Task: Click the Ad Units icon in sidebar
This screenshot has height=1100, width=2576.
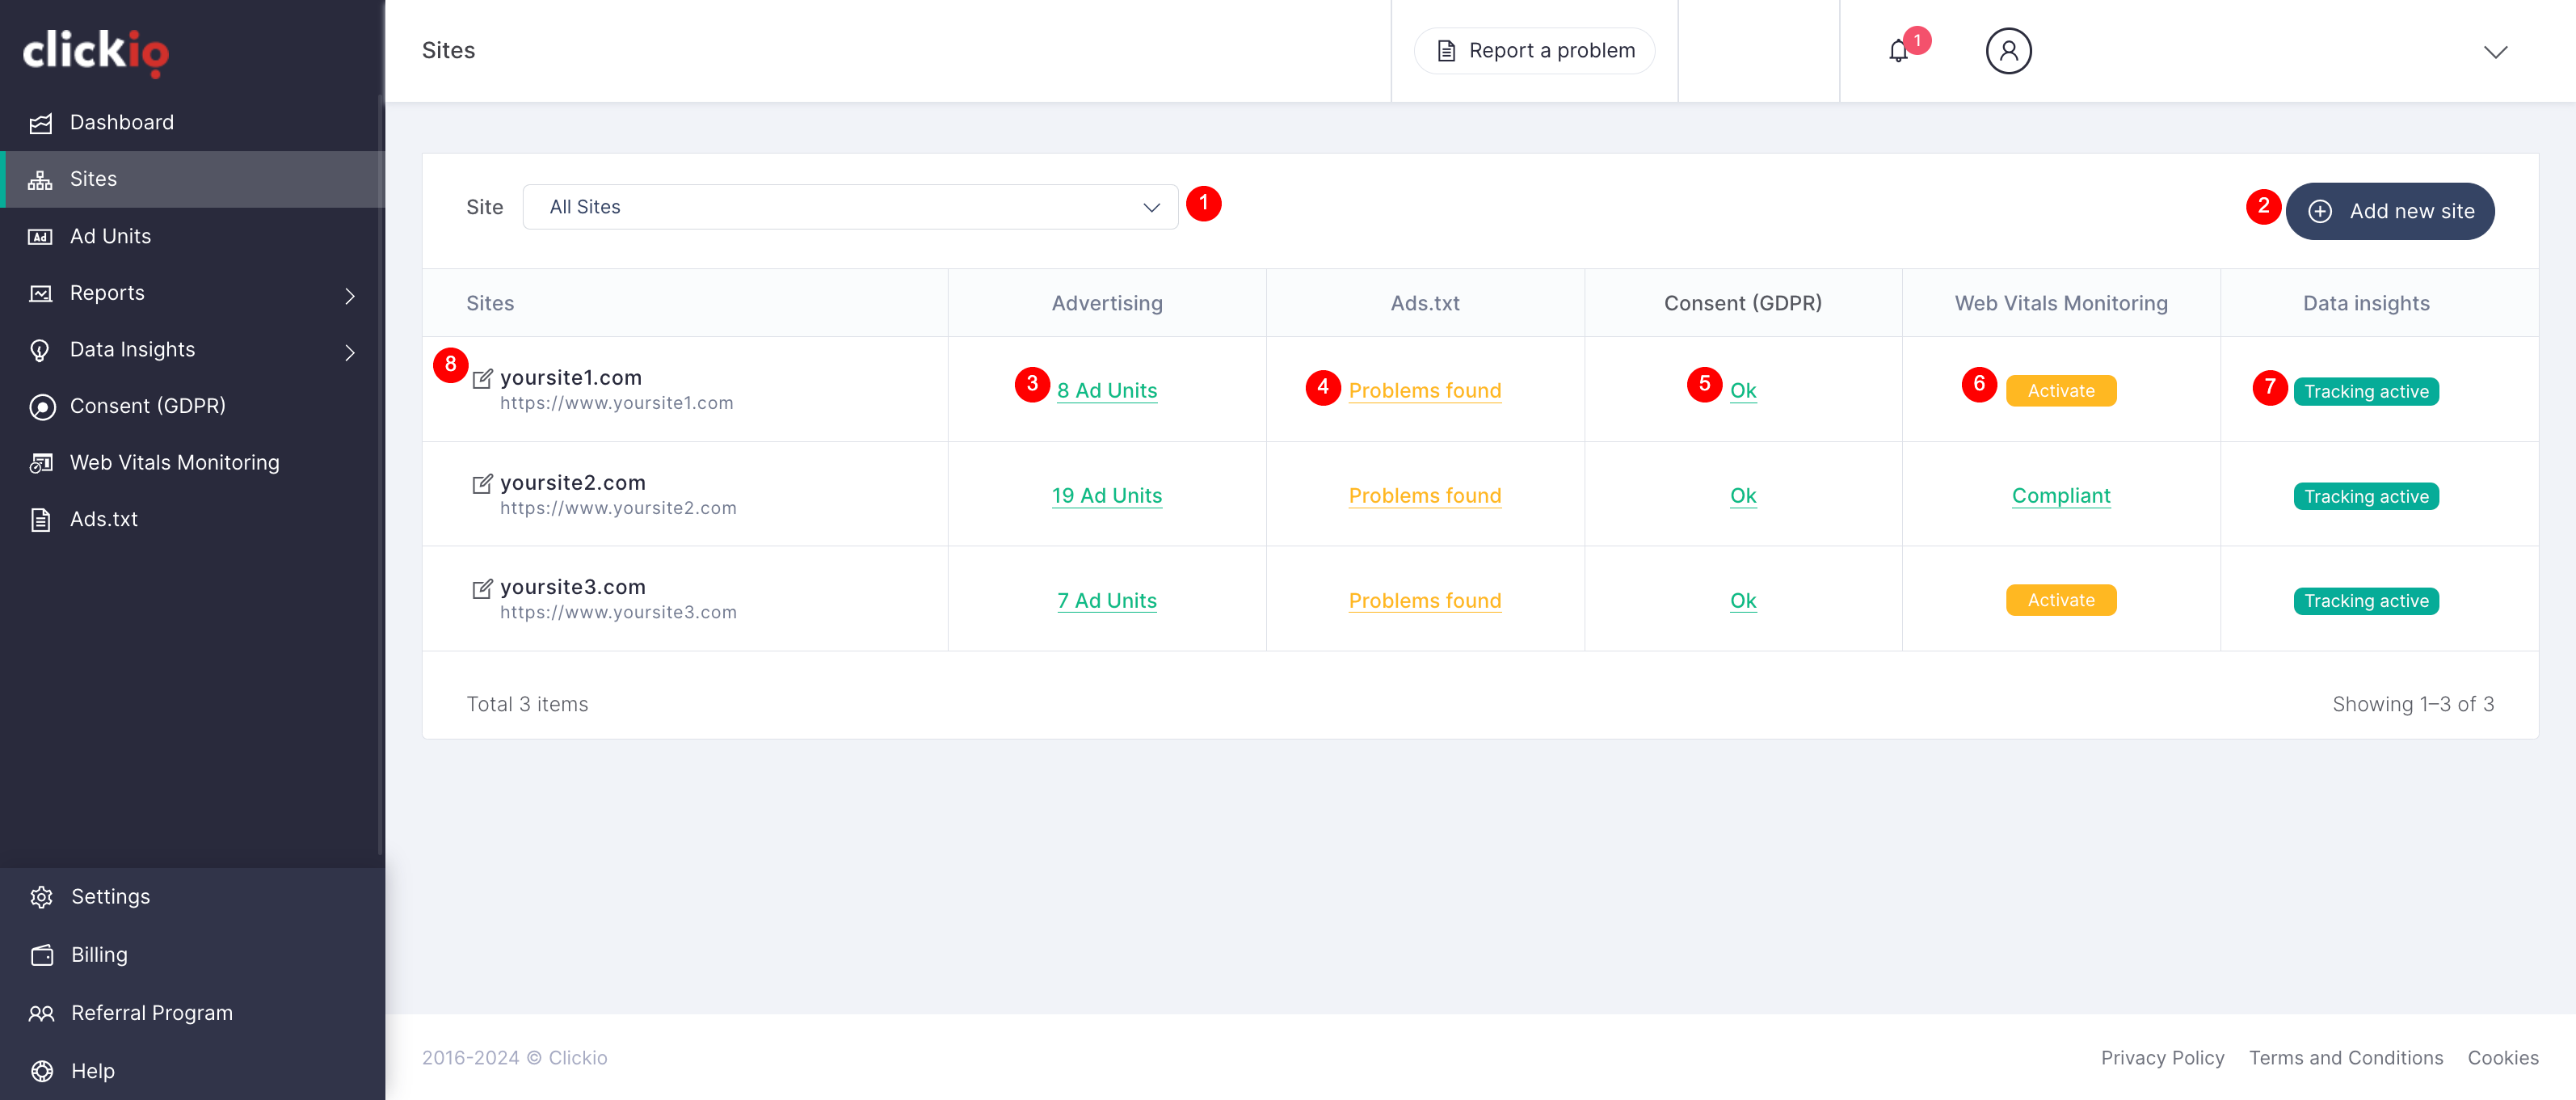Action: [x=41, y=237]
